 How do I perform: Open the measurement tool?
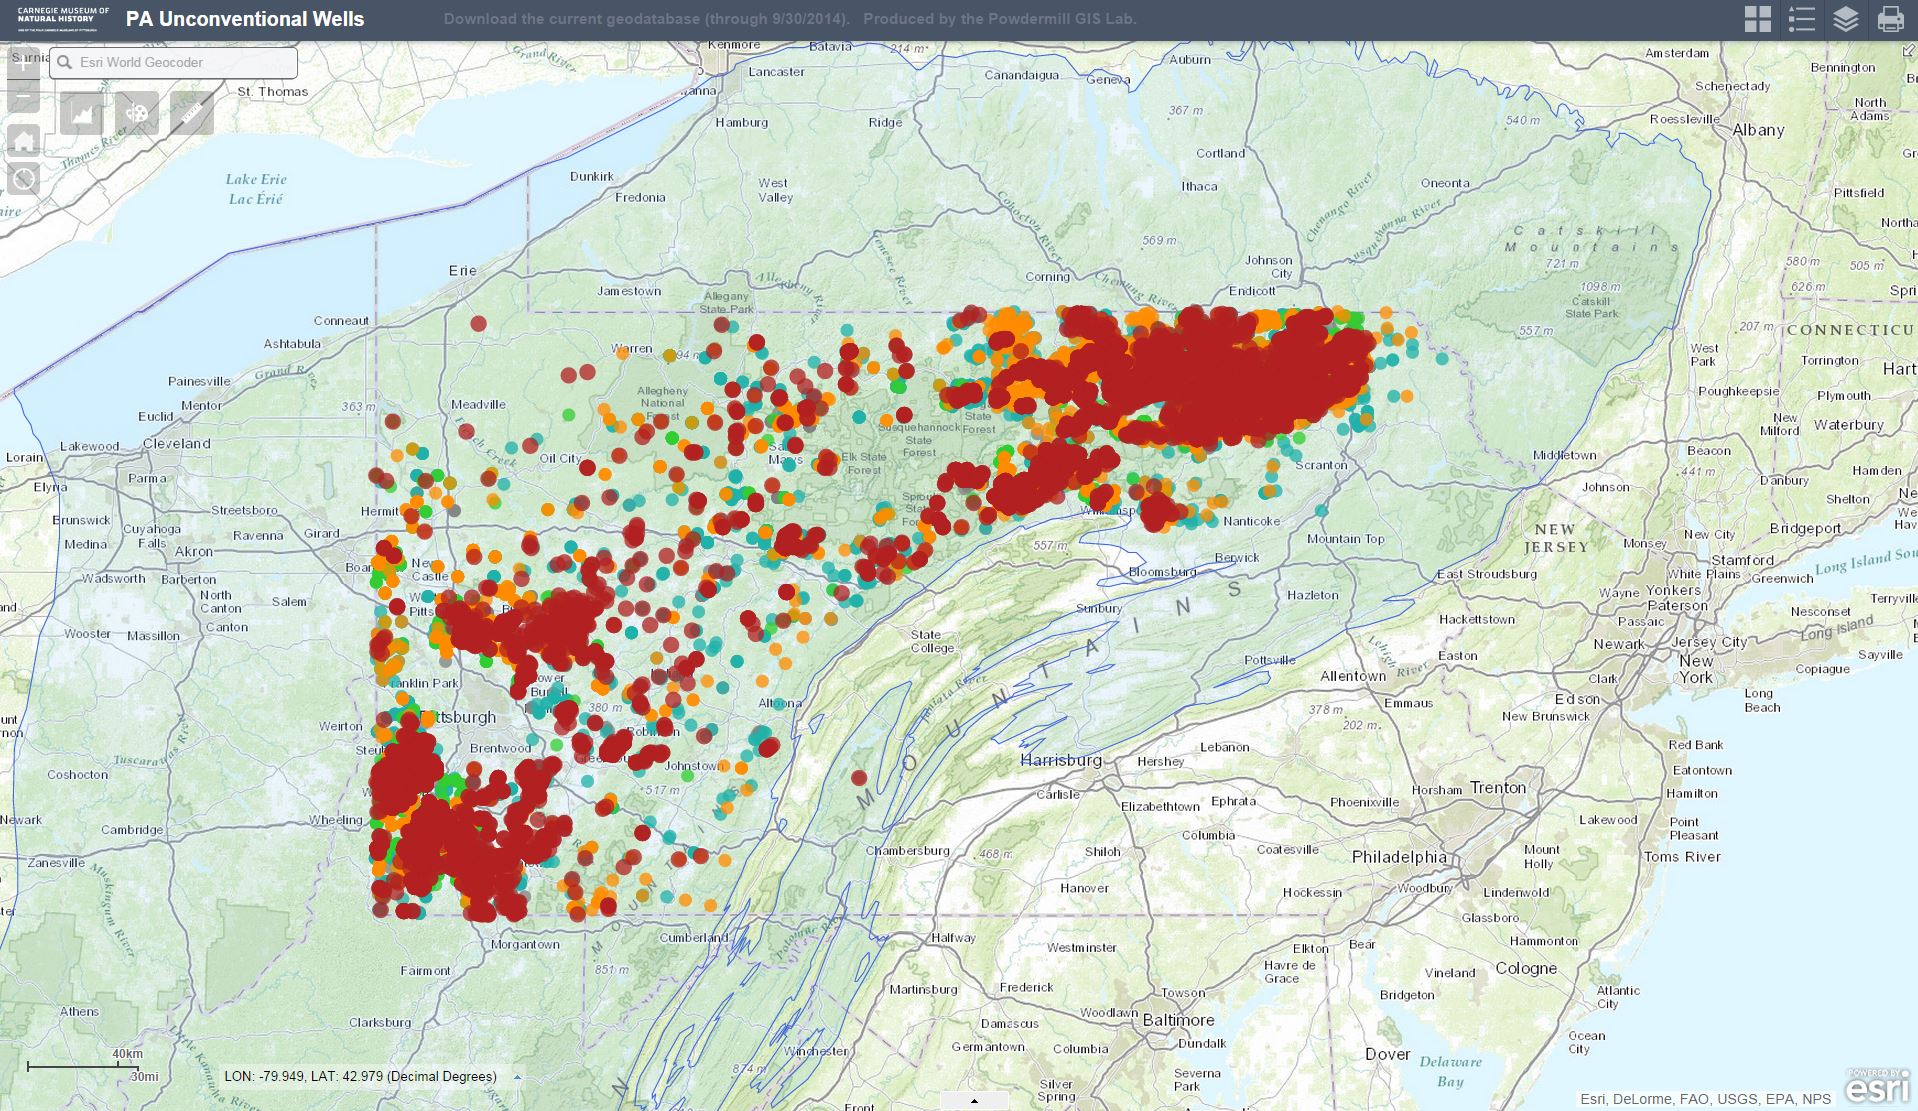[x=192, y=114]
